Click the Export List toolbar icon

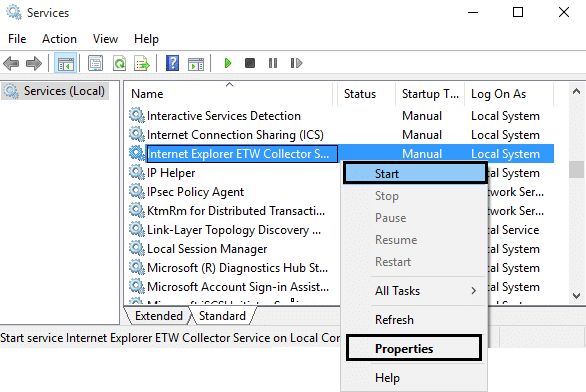[x=142, y=63]
